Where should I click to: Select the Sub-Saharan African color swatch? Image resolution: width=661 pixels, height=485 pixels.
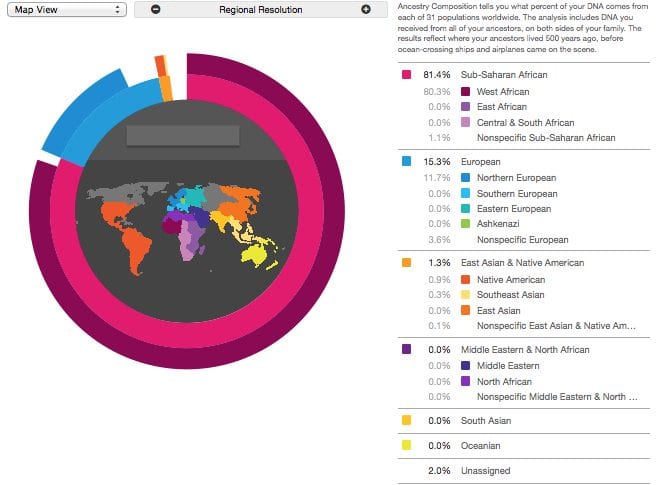tap(406, 75)
